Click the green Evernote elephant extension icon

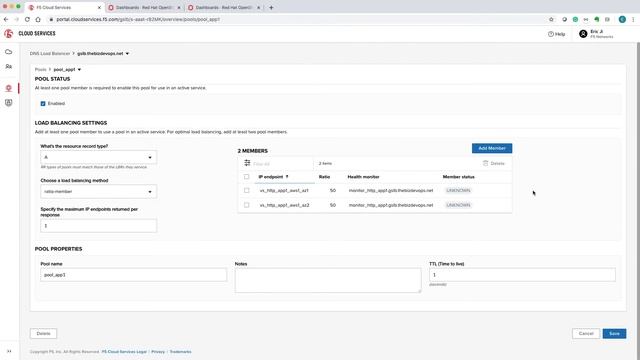(x=597, y=19)
